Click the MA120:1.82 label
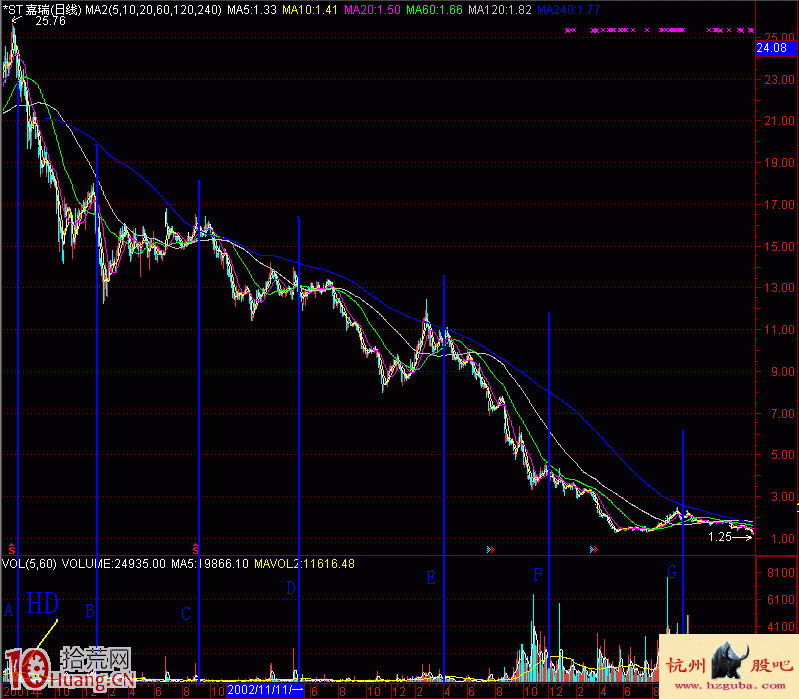The height and width of the screenshot is (699, 799). point(500,10)
